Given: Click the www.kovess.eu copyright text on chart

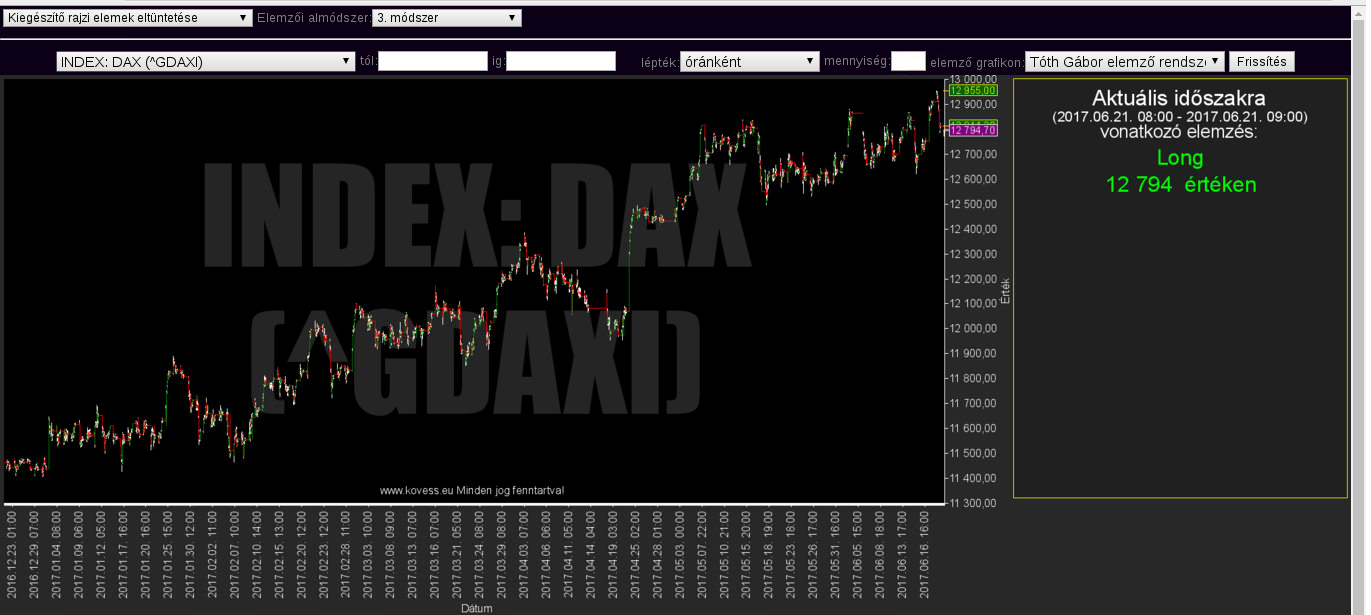Looking at the screenshot, I should (x=471, y=490).
